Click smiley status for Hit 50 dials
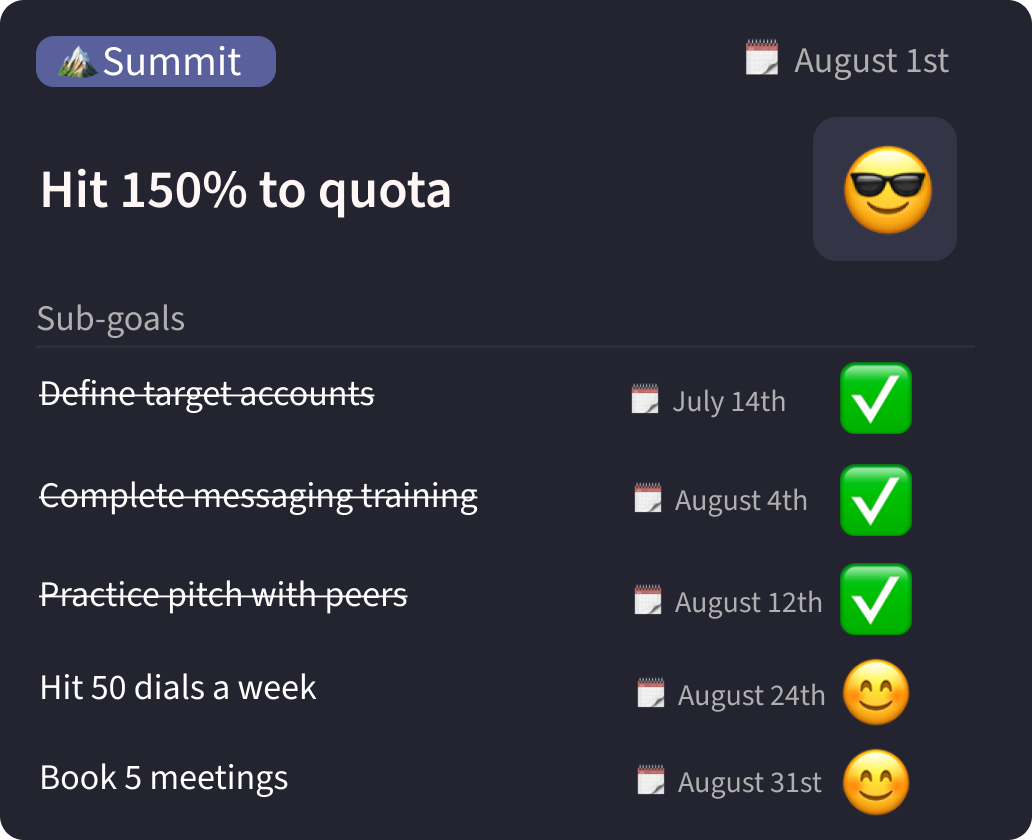 coord(876,692)
